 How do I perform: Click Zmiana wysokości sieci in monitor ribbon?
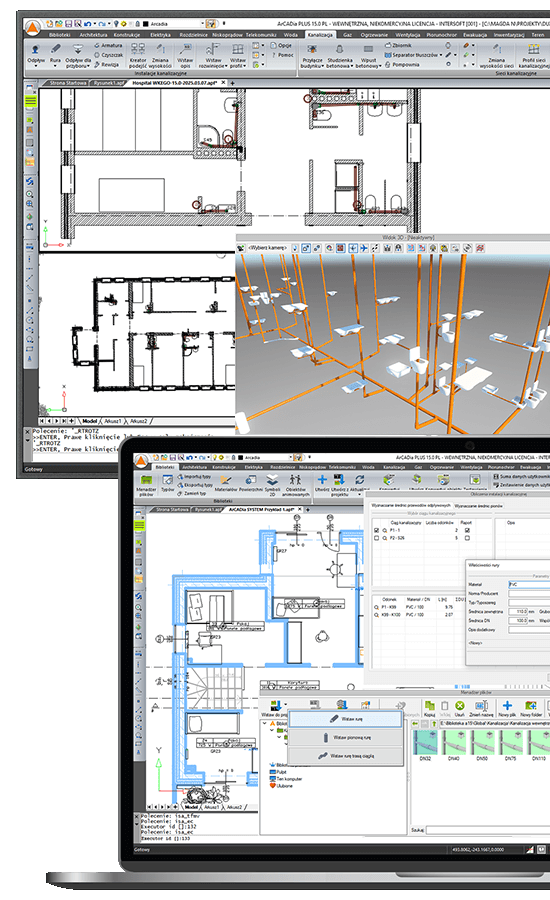(497, 56)
